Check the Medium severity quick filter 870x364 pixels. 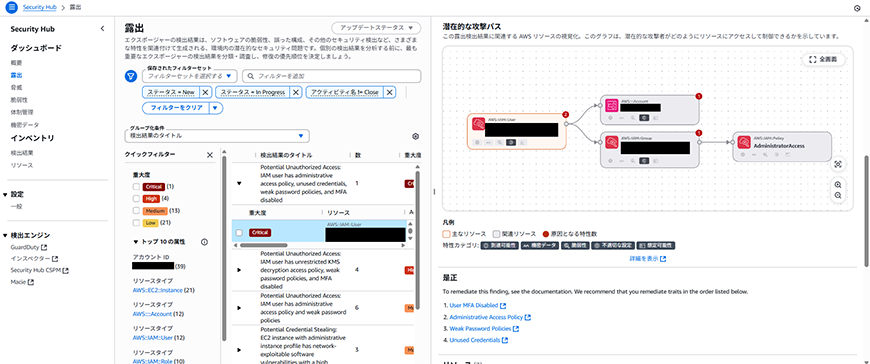pos(136,211)
